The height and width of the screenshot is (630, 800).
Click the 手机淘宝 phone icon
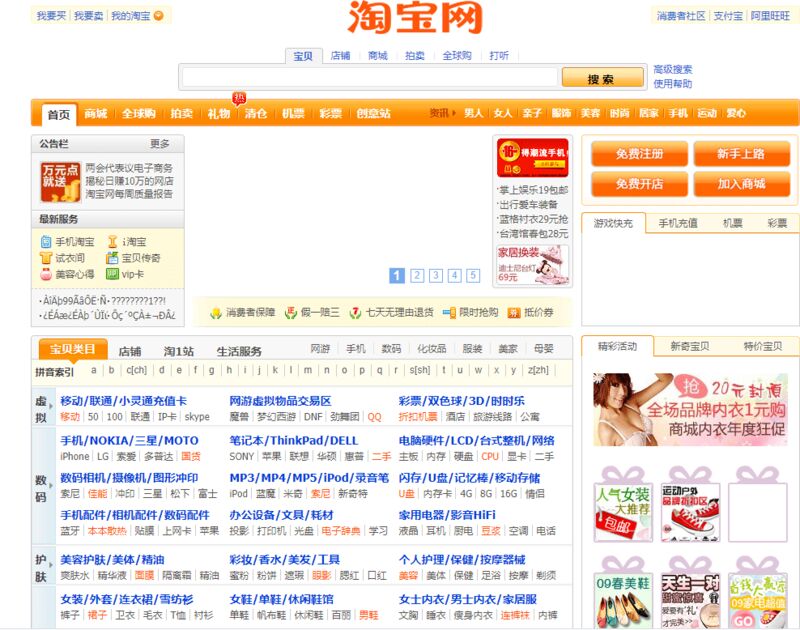[x=46, y=242]
